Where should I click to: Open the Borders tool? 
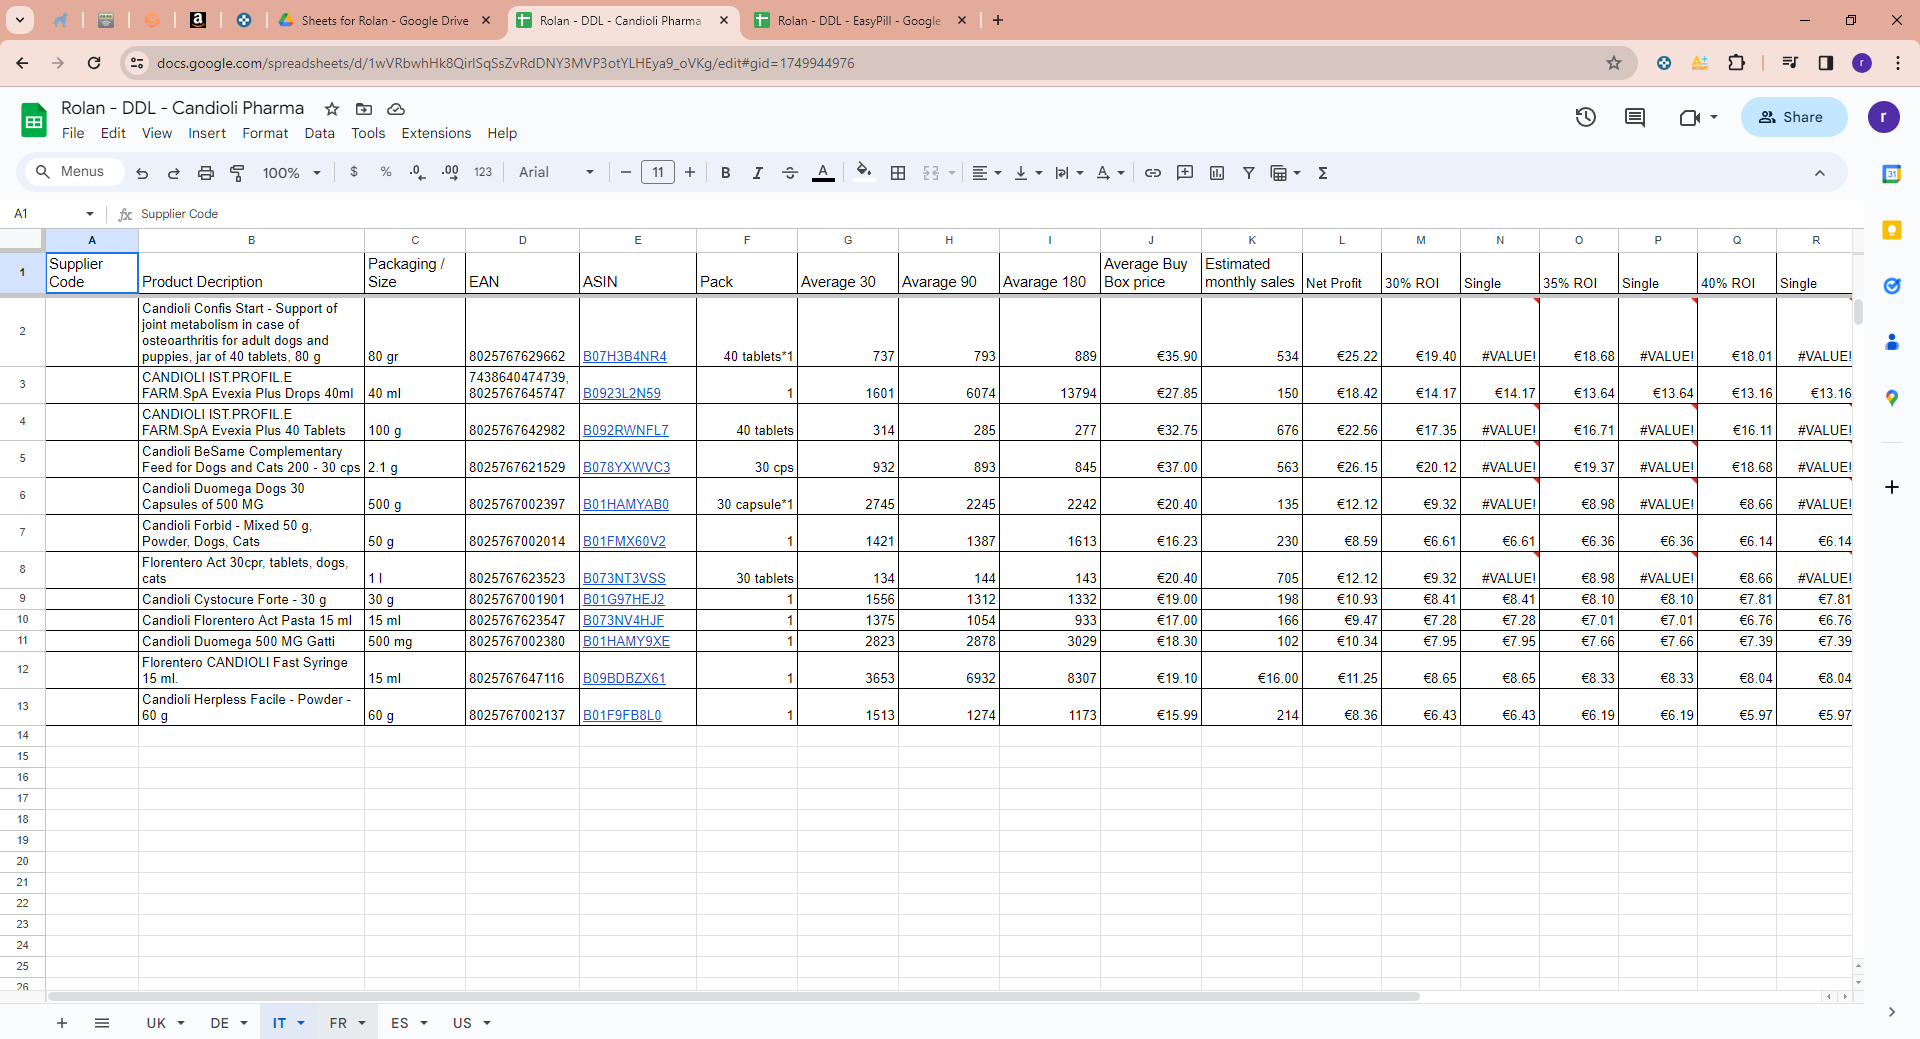[898, 173]
